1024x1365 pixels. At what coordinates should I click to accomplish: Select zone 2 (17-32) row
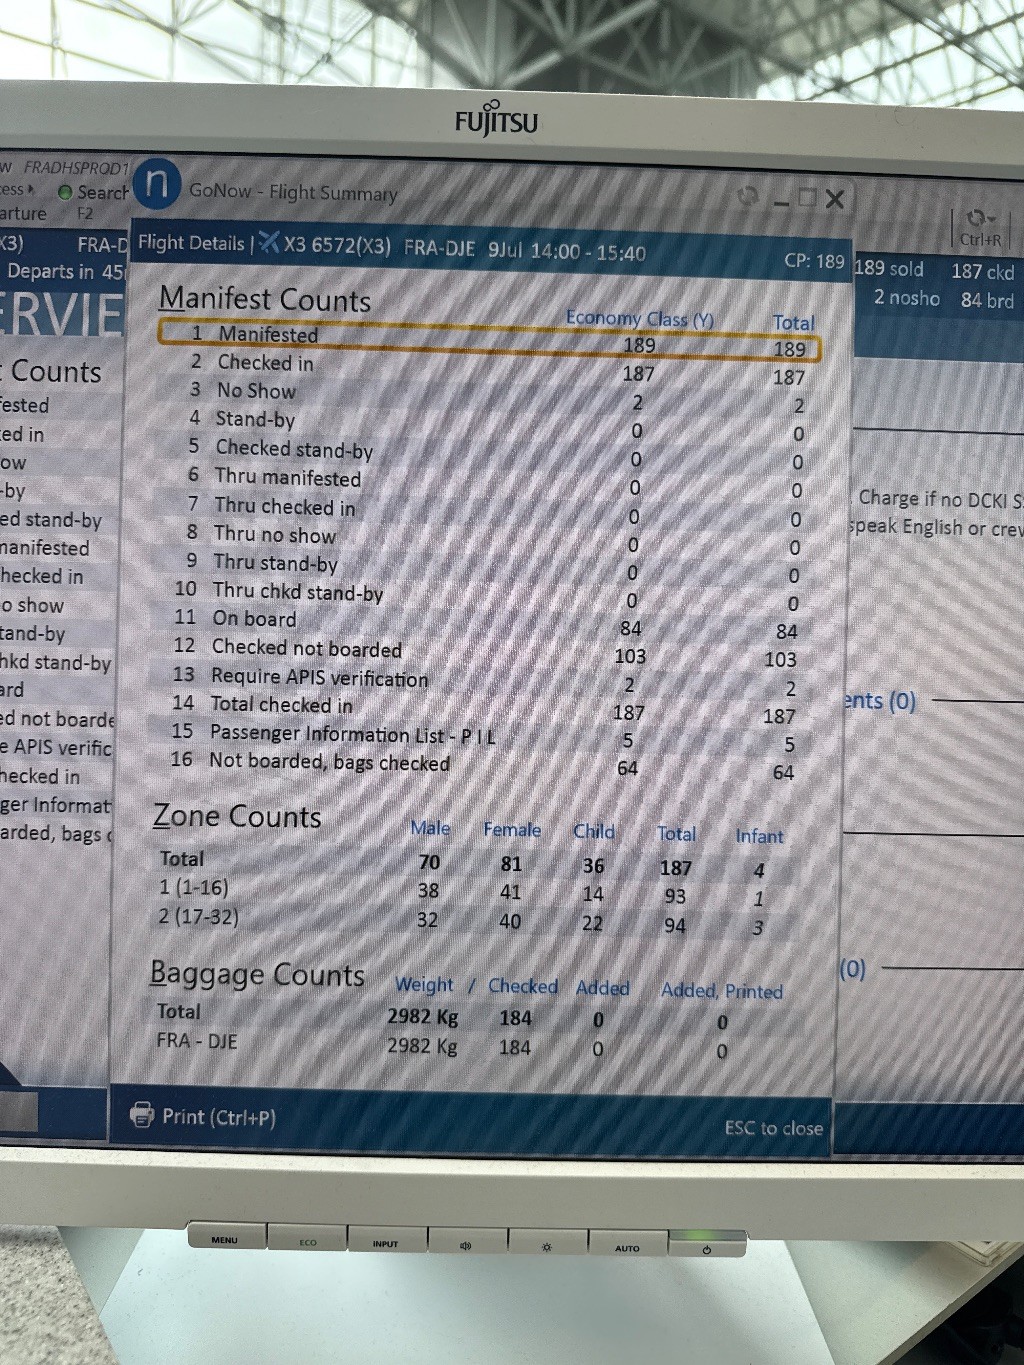pyautogui.click(x=198, y=916)
